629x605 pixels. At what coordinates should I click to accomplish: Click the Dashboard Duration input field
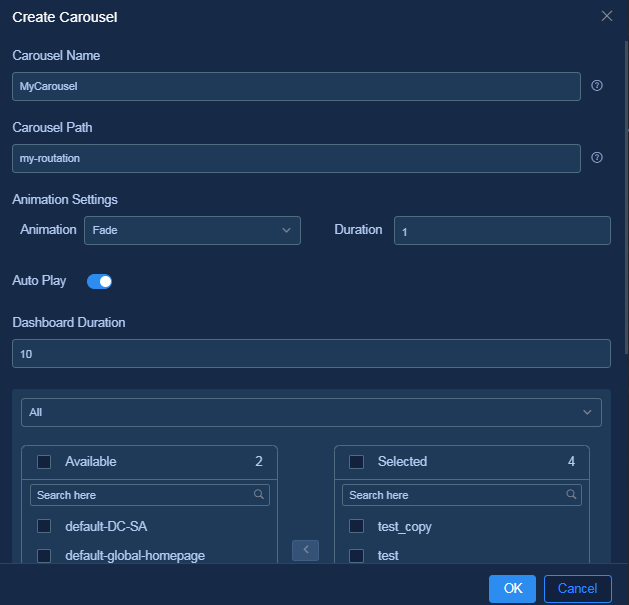click(x=311, y=353)
